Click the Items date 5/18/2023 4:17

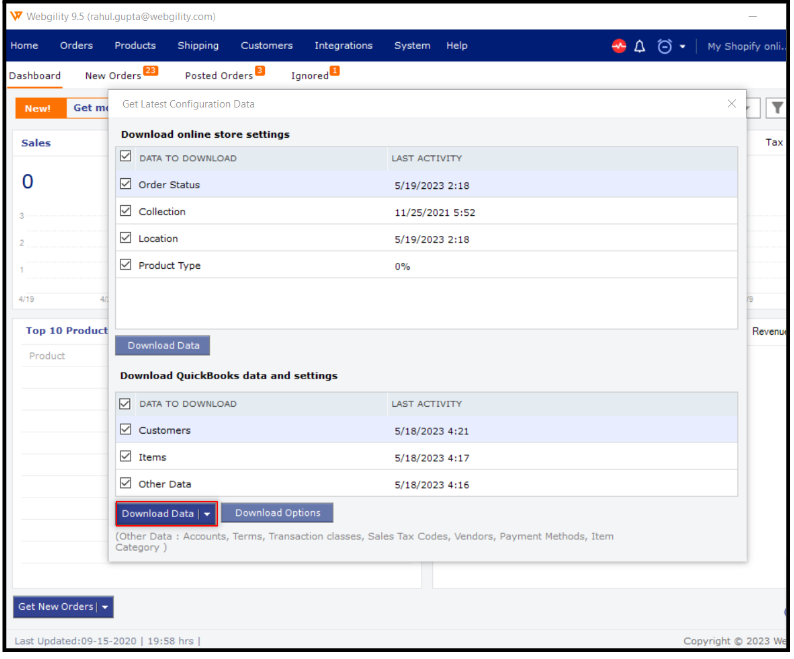coord(433,459)
